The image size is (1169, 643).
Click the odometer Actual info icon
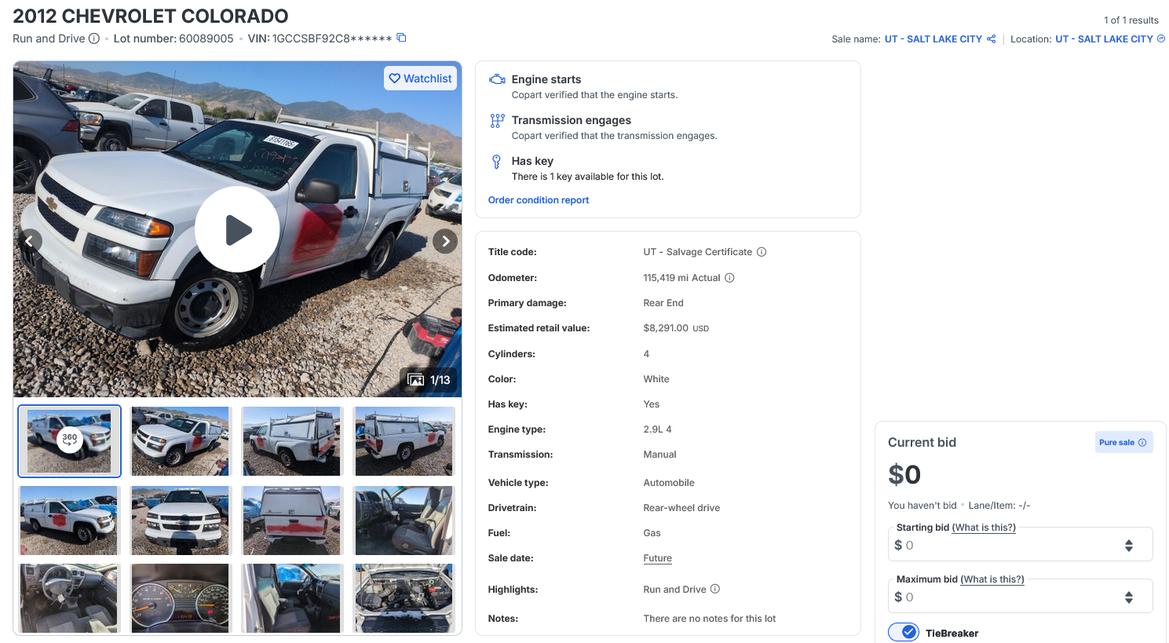pyautogui.click(x=730, y=278)
